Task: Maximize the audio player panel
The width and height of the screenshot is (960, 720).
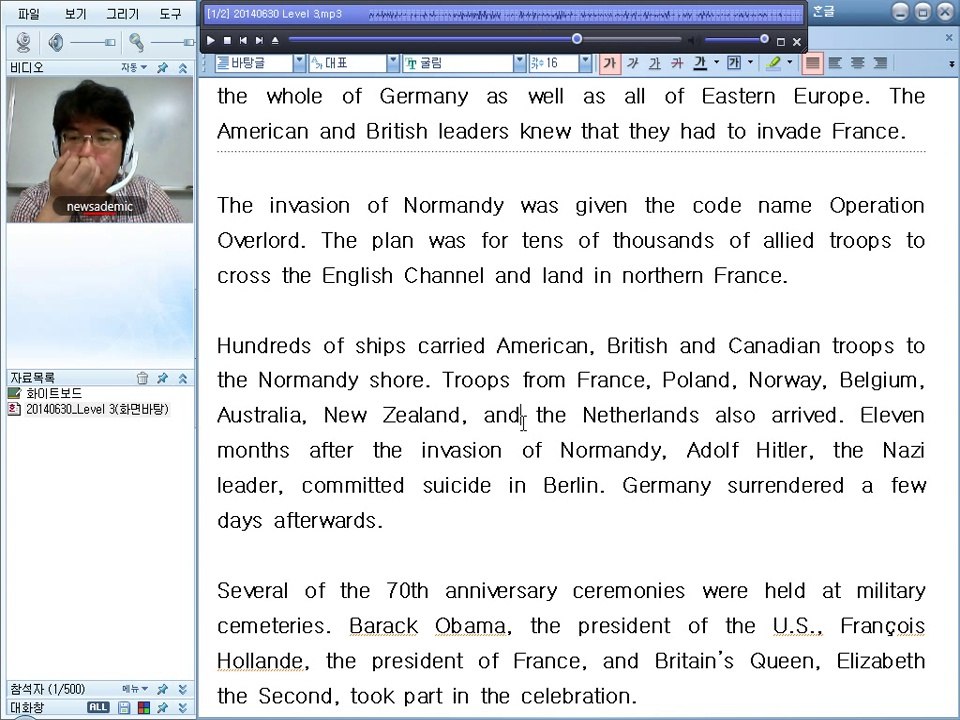Action: (781, 42)
